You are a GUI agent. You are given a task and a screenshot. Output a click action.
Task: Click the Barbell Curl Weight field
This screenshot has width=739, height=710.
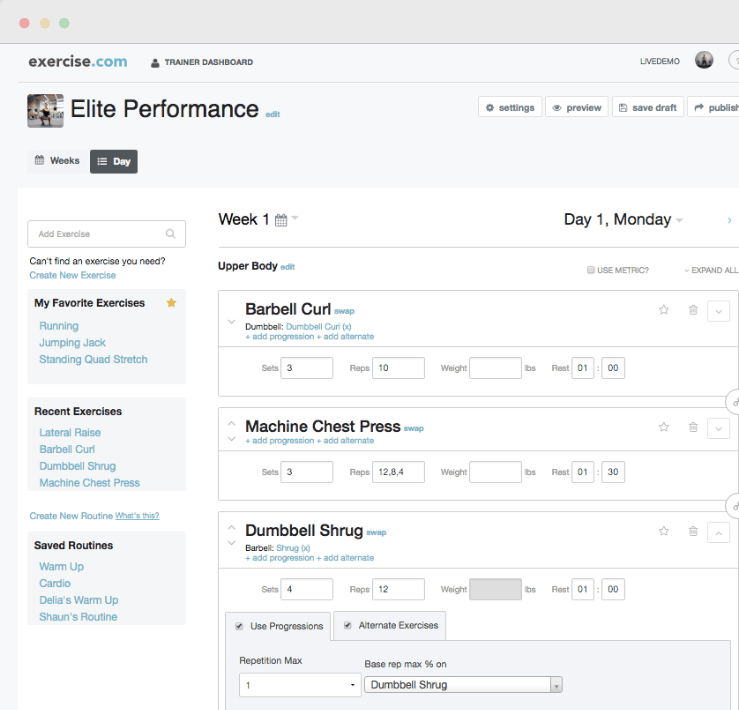pos(495,368)
